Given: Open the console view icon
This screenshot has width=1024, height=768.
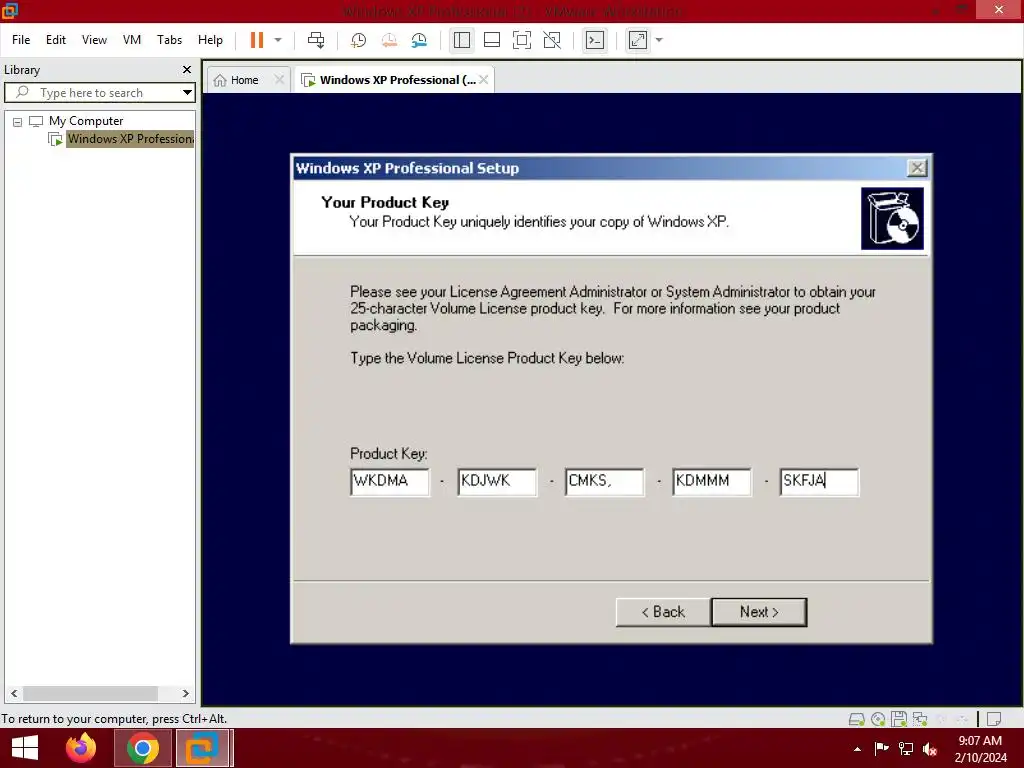Looking at the screenshot, I should click(x=594, y=40).
